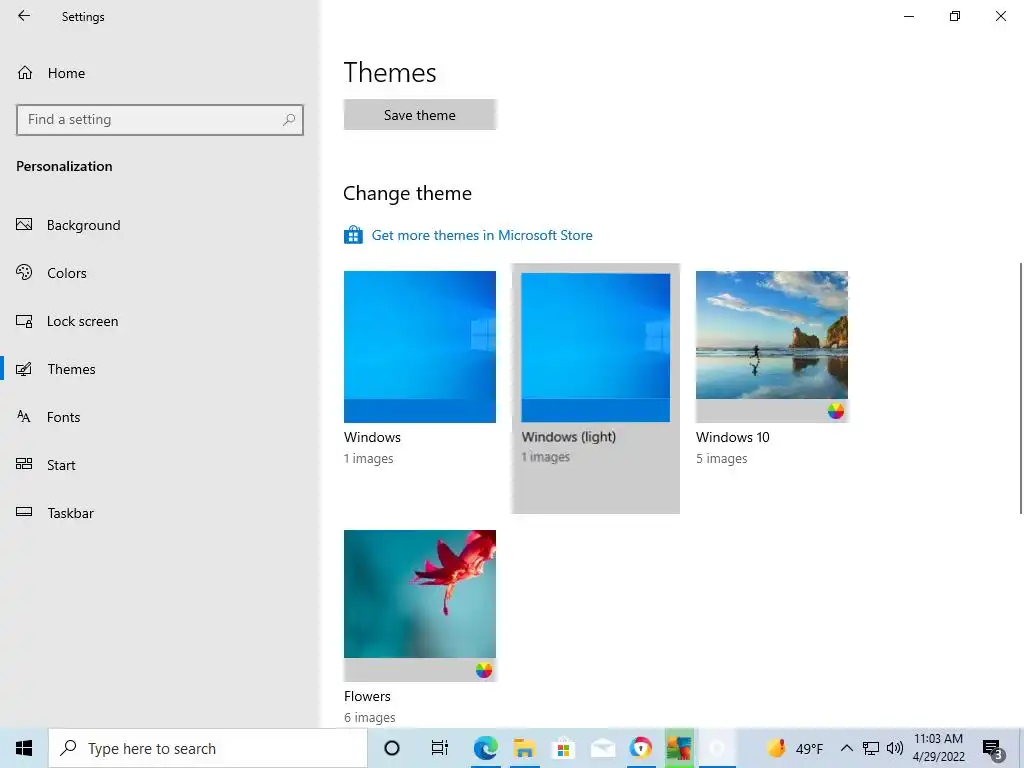This screenshot has width=1024, height=768.
Task: Open the weather widget showing 49°F
Action: coord(795,748)
